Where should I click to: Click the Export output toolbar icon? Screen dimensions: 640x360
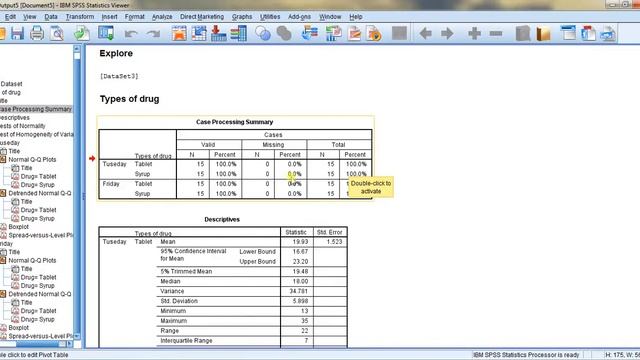pyautogui.click(x=82, y=33)
